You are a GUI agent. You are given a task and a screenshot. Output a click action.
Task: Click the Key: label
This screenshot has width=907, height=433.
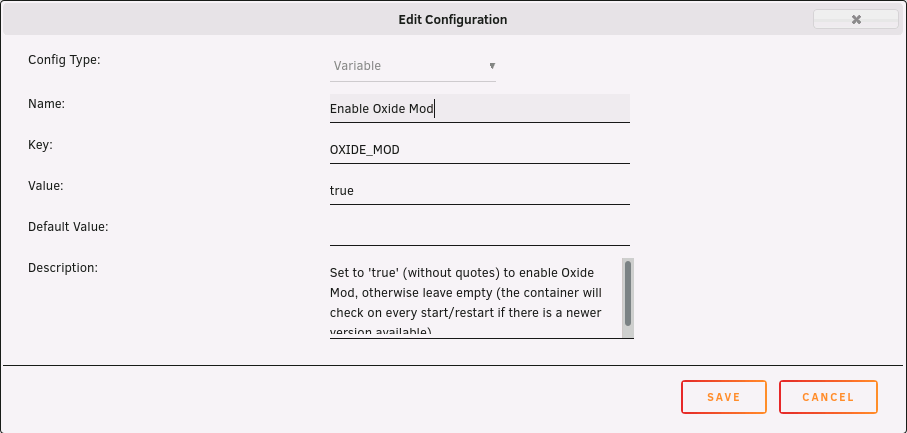pyautogui.click(x=40, y=145)
